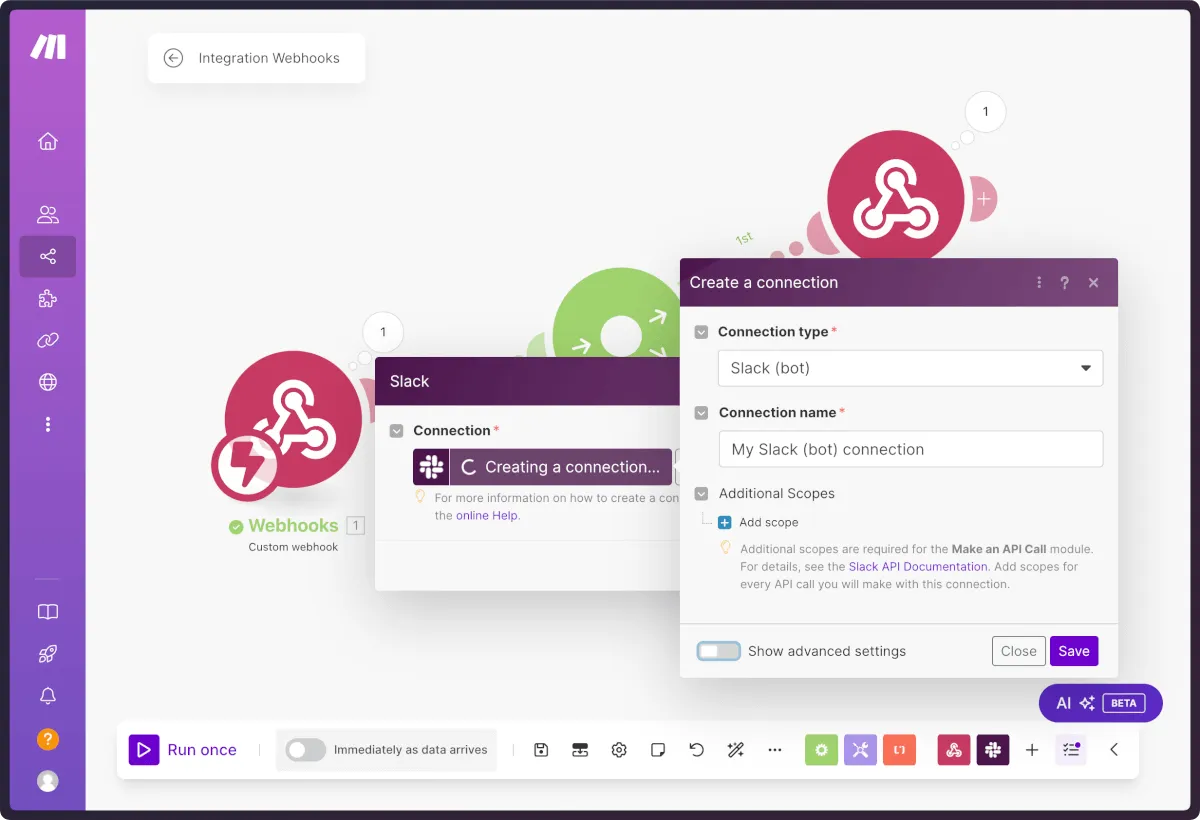Save the new connection
The height and width of the screenshot is (820, 1200).
1074,651
